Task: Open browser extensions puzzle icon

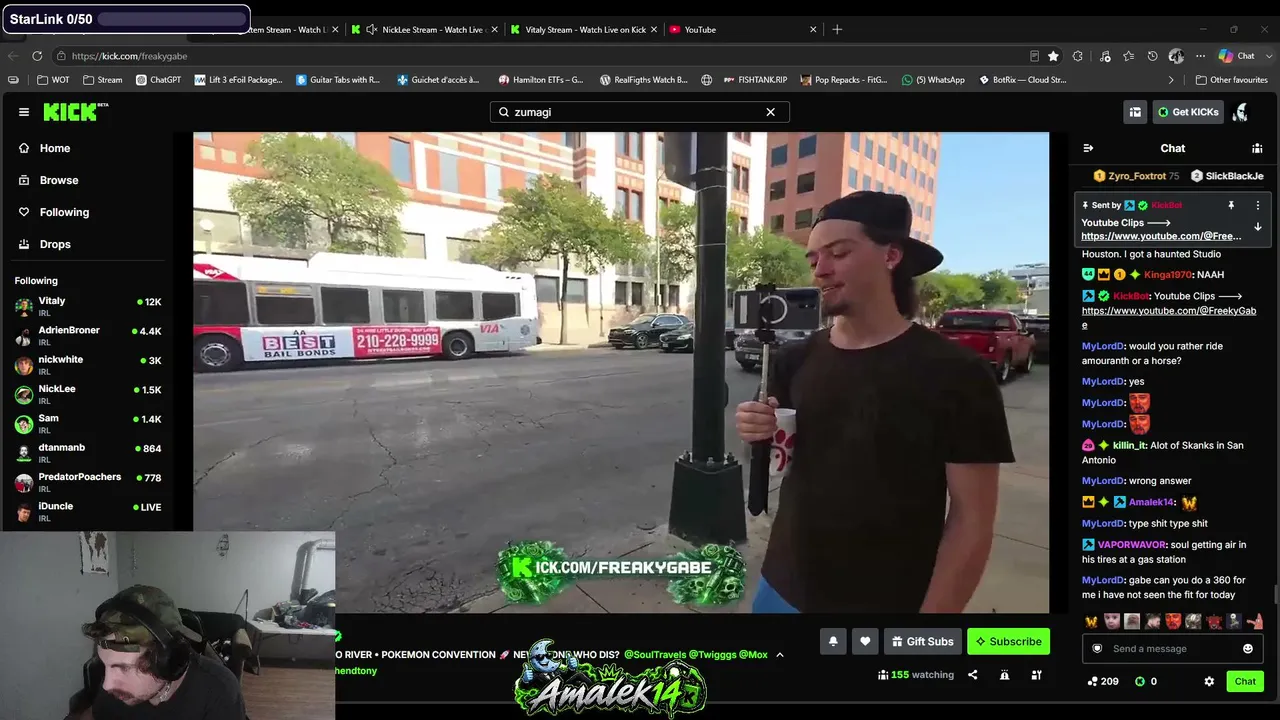Action: [x=1078, y=56]
